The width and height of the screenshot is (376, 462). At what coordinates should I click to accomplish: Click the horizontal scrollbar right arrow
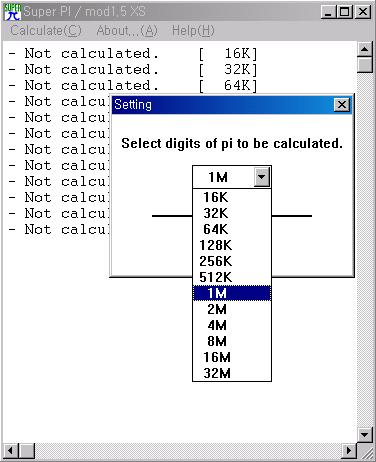[349, 451]
